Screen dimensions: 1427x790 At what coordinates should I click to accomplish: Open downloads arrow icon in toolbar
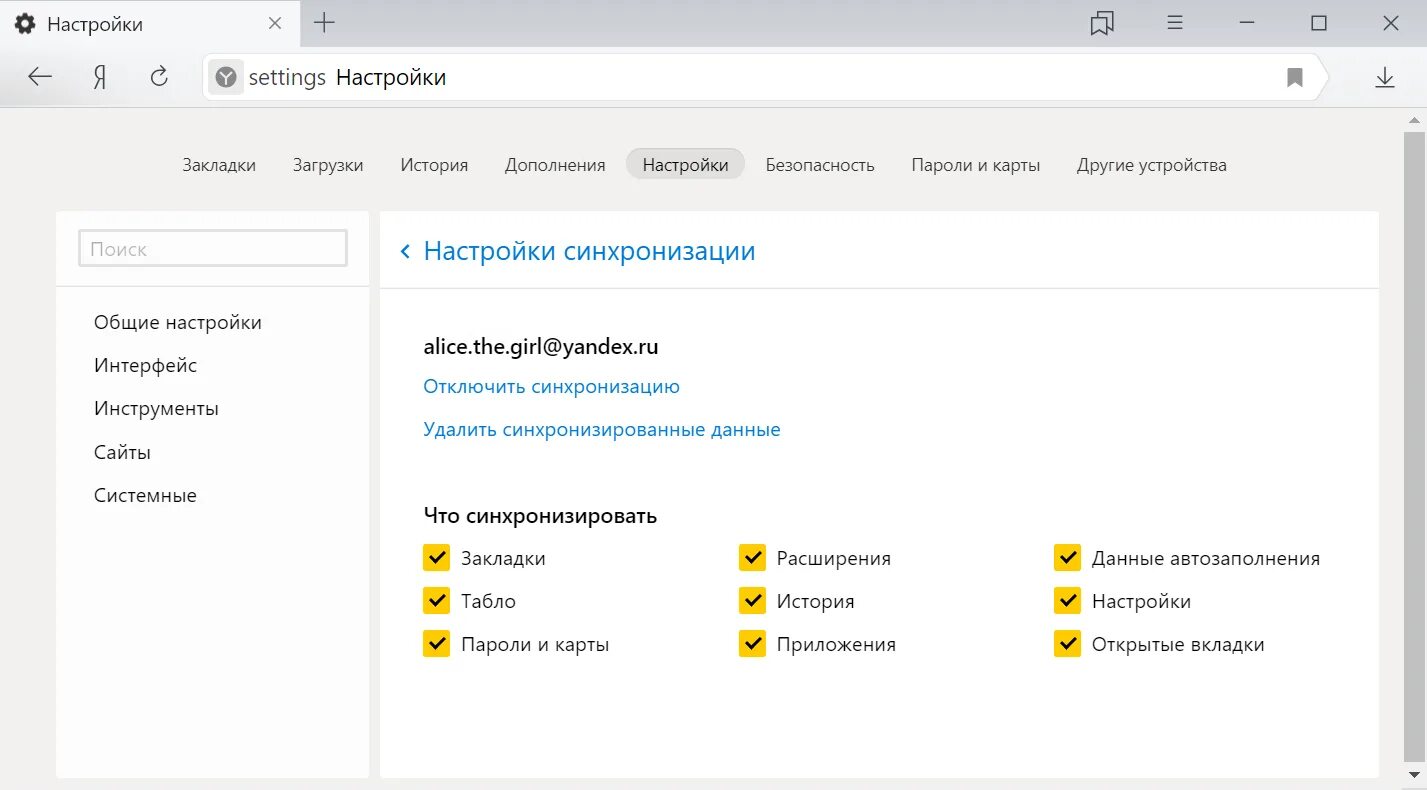point(1385,77)
